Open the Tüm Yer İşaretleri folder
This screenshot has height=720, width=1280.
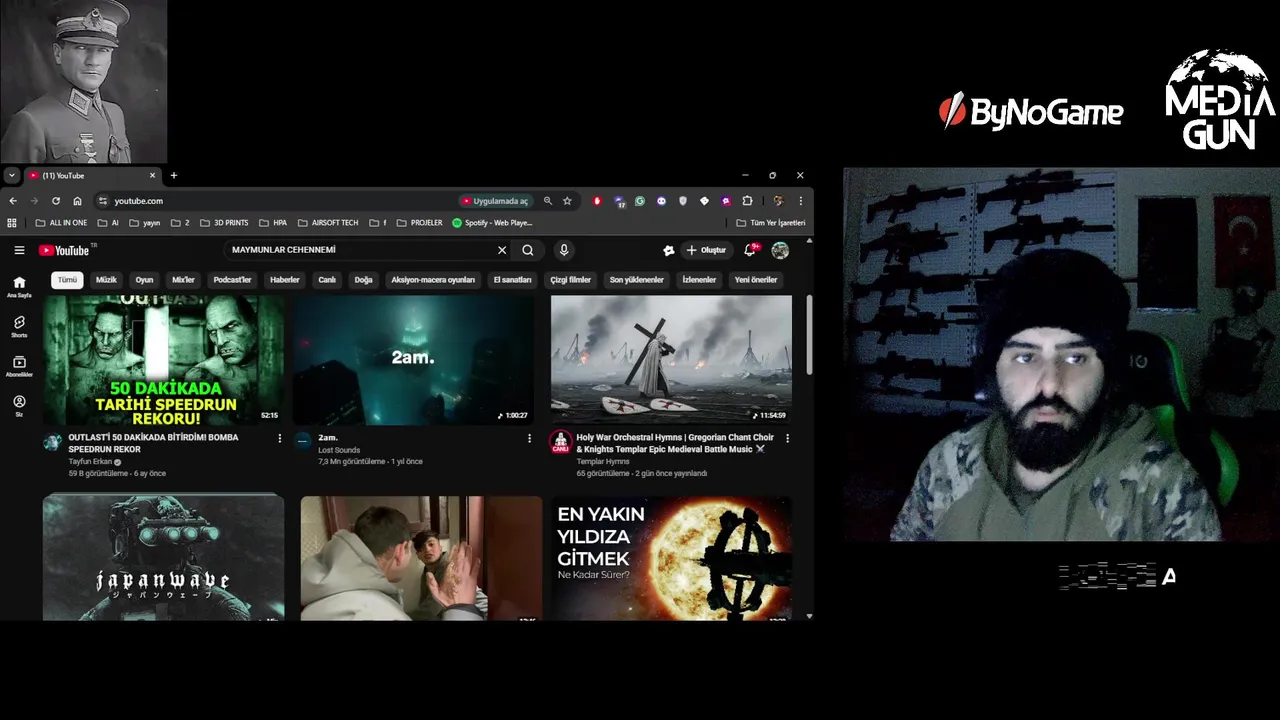pos(771,223)
